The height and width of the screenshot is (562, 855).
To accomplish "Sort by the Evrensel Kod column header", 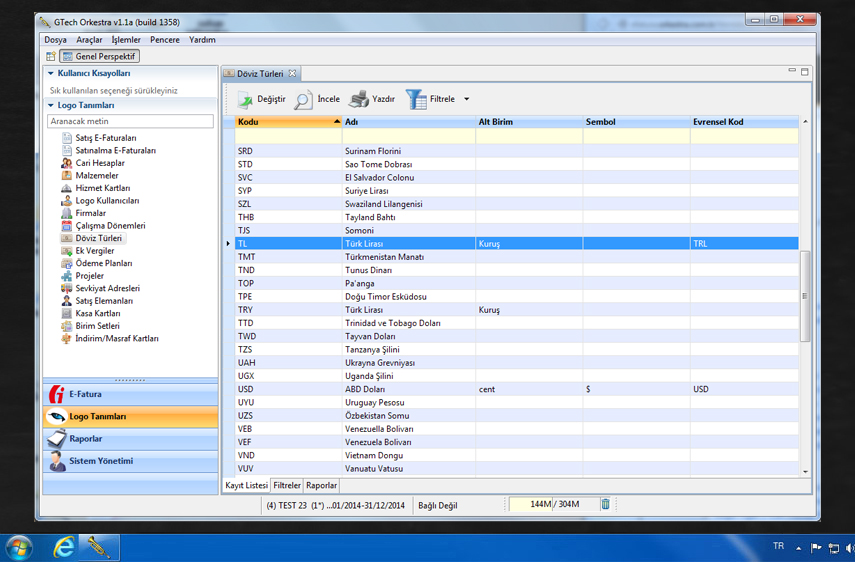I will pyautogui.click(x=744, y=122).
